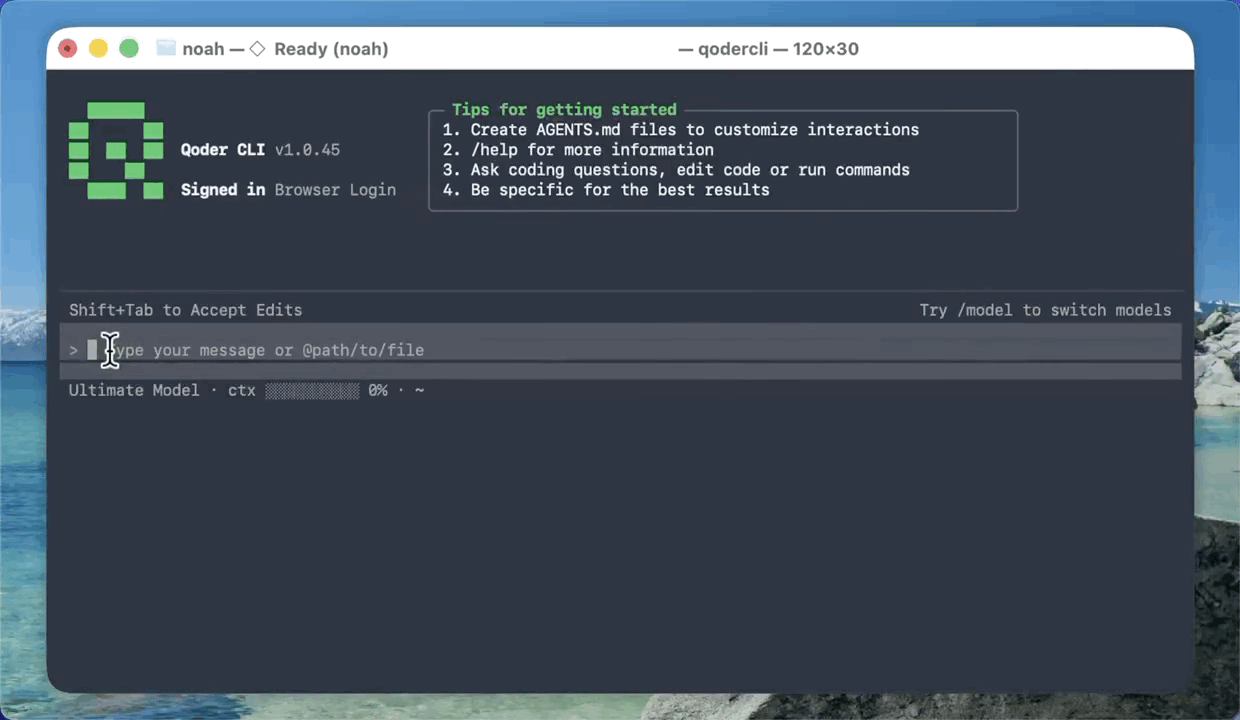Image resolution: width=1240 pixels, height=720 pixels.
Task: Click the message input field
Action: 620,350
